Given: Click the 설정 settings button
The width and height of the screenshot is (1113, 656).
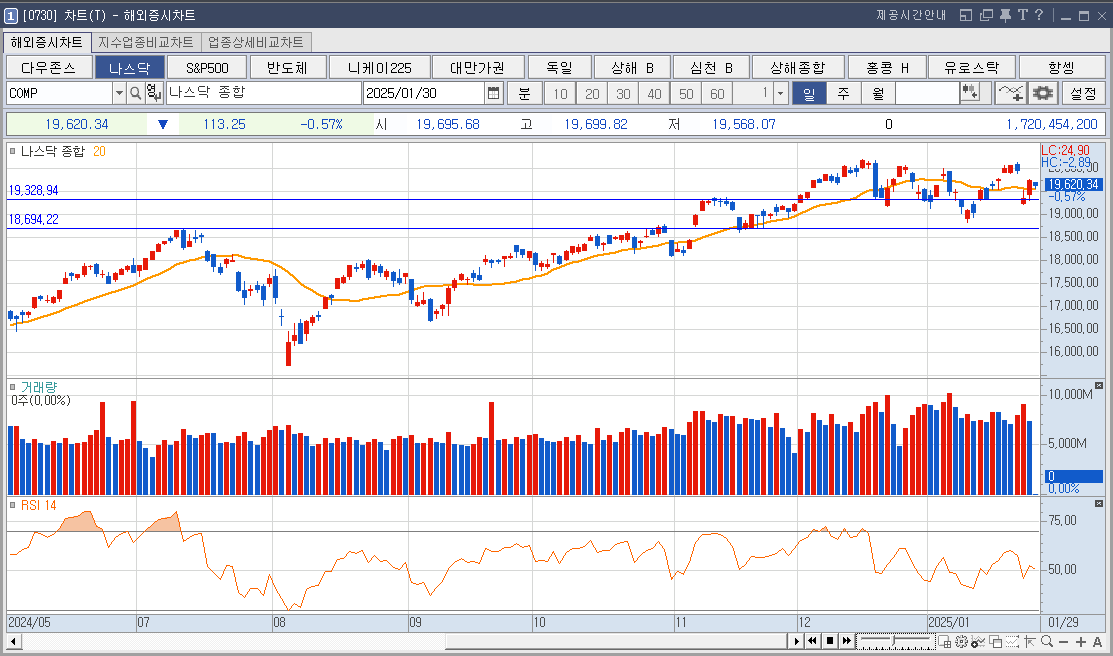Looking at the screenshot, I should [x=1083, y=93].
